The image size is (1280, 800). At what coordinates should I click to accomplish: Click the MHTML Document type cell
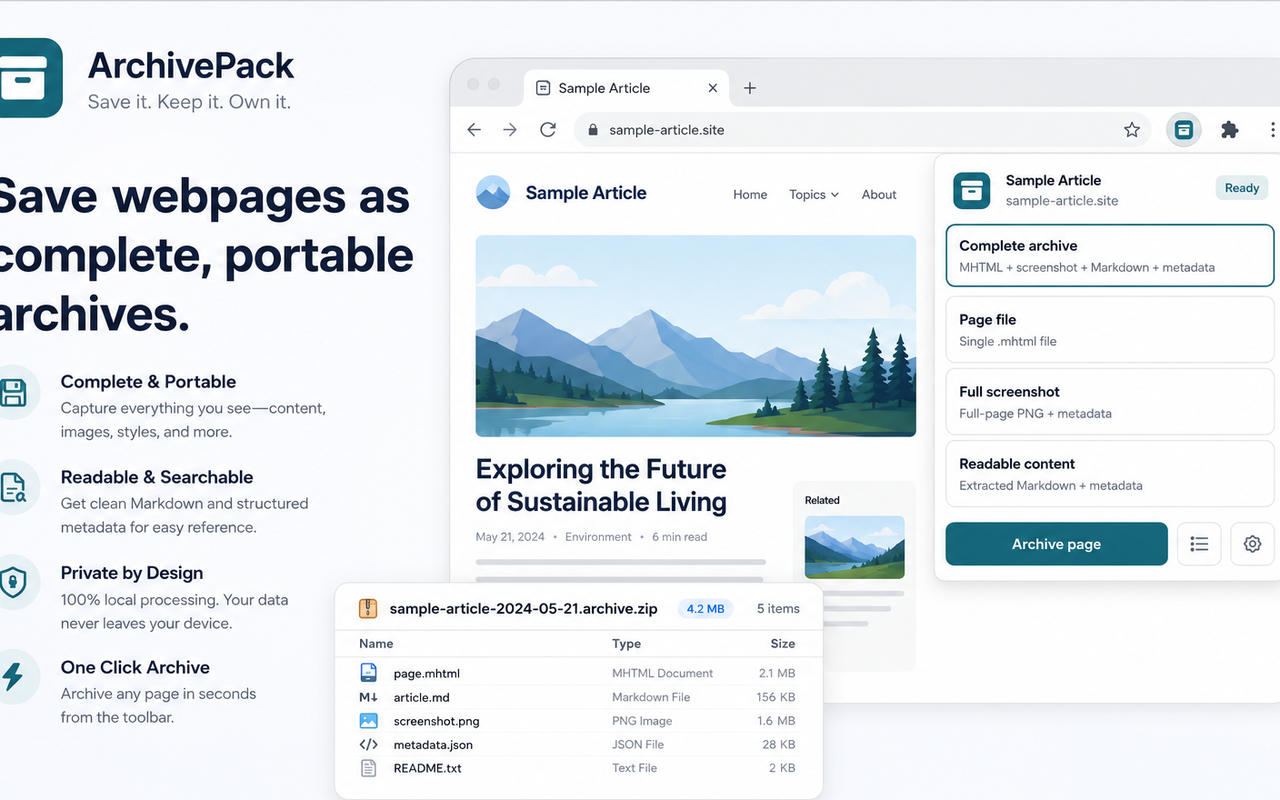tap(663, 673)
